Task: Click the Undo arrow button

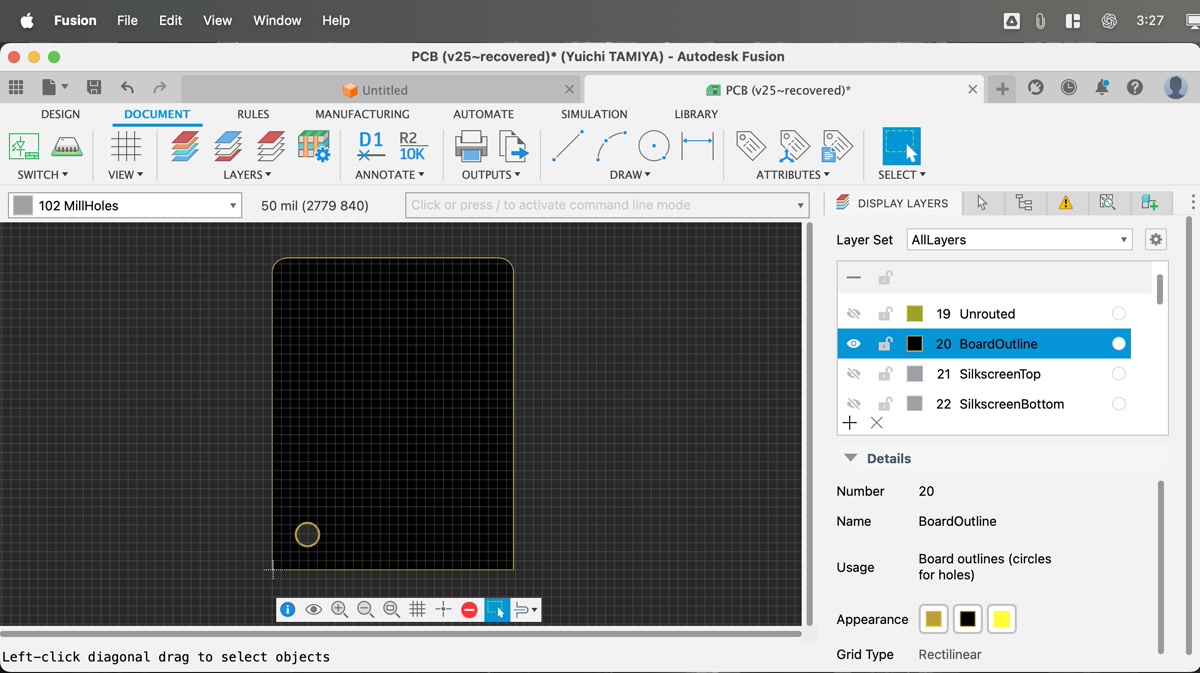Action: tap(127, 88)
